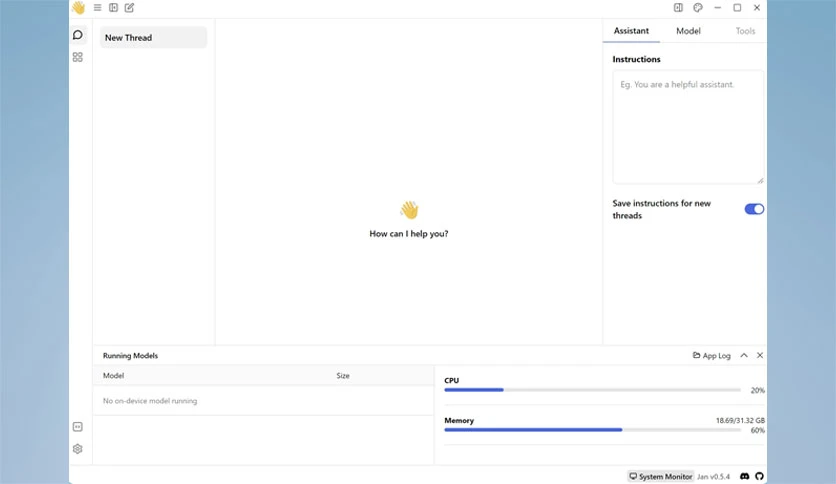Open the local API server icon
The image size is (836, 484).
(x=78, y=427)
